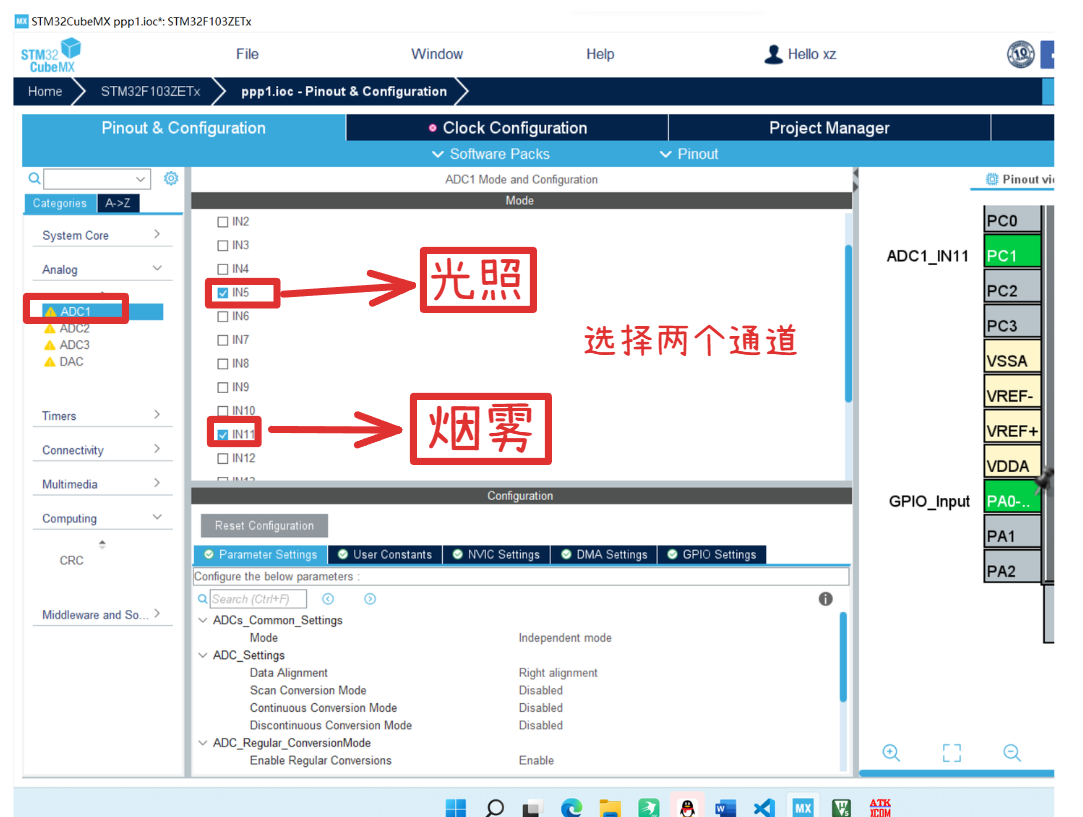
Task: Click the ADC3 warning triangle icon
Action: click(x=50, y=345)
